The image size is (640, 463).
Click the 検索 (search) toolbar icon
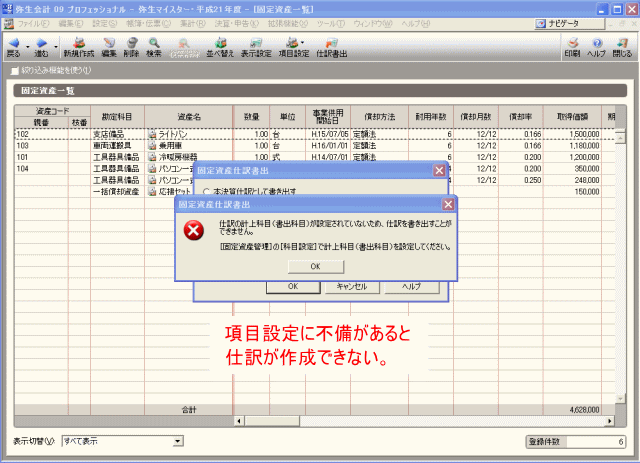tap(154, 47)
